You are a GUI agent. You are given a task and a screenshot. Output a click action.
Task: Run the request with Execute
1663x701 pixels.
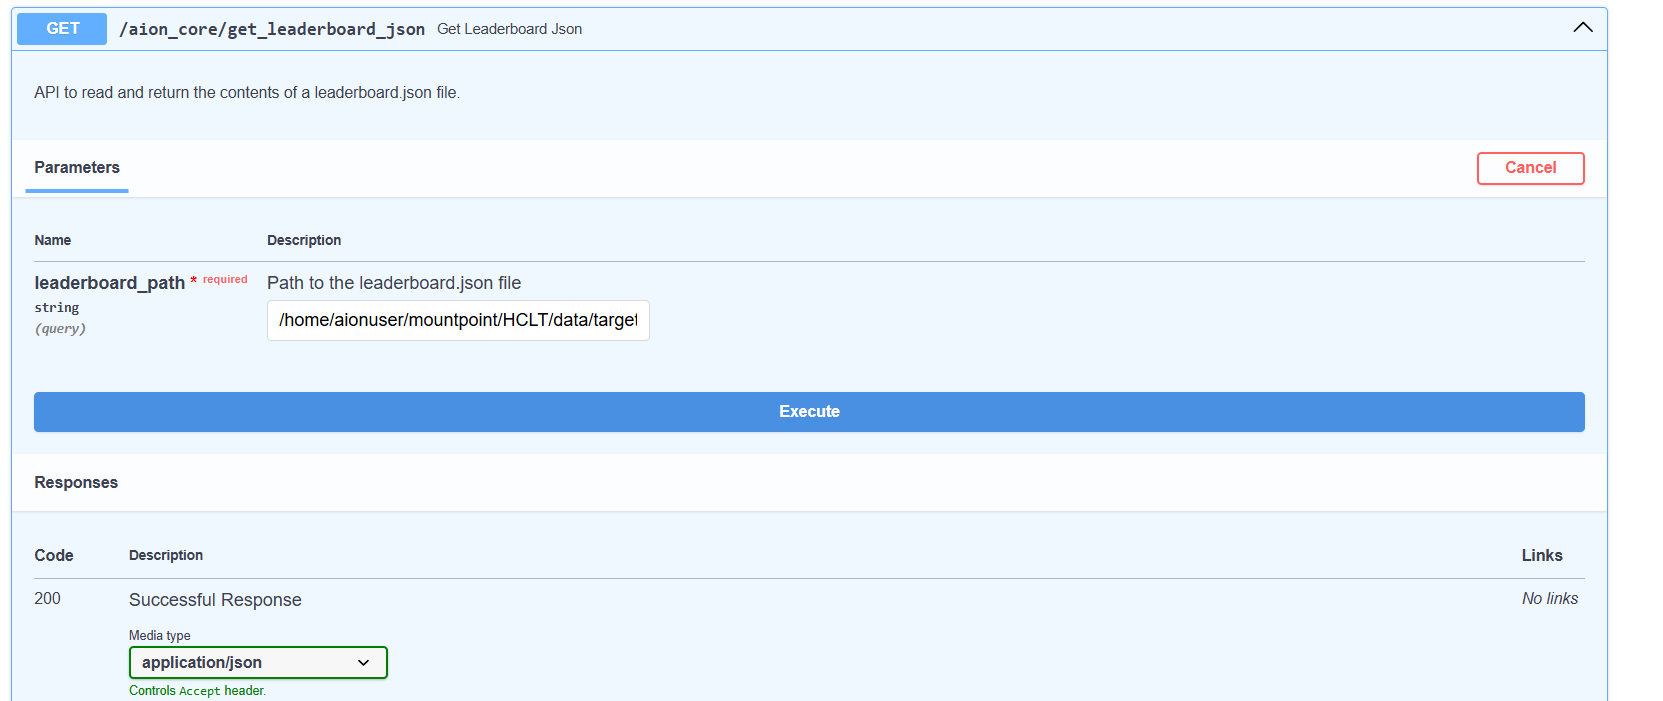(x=809, y=412)
